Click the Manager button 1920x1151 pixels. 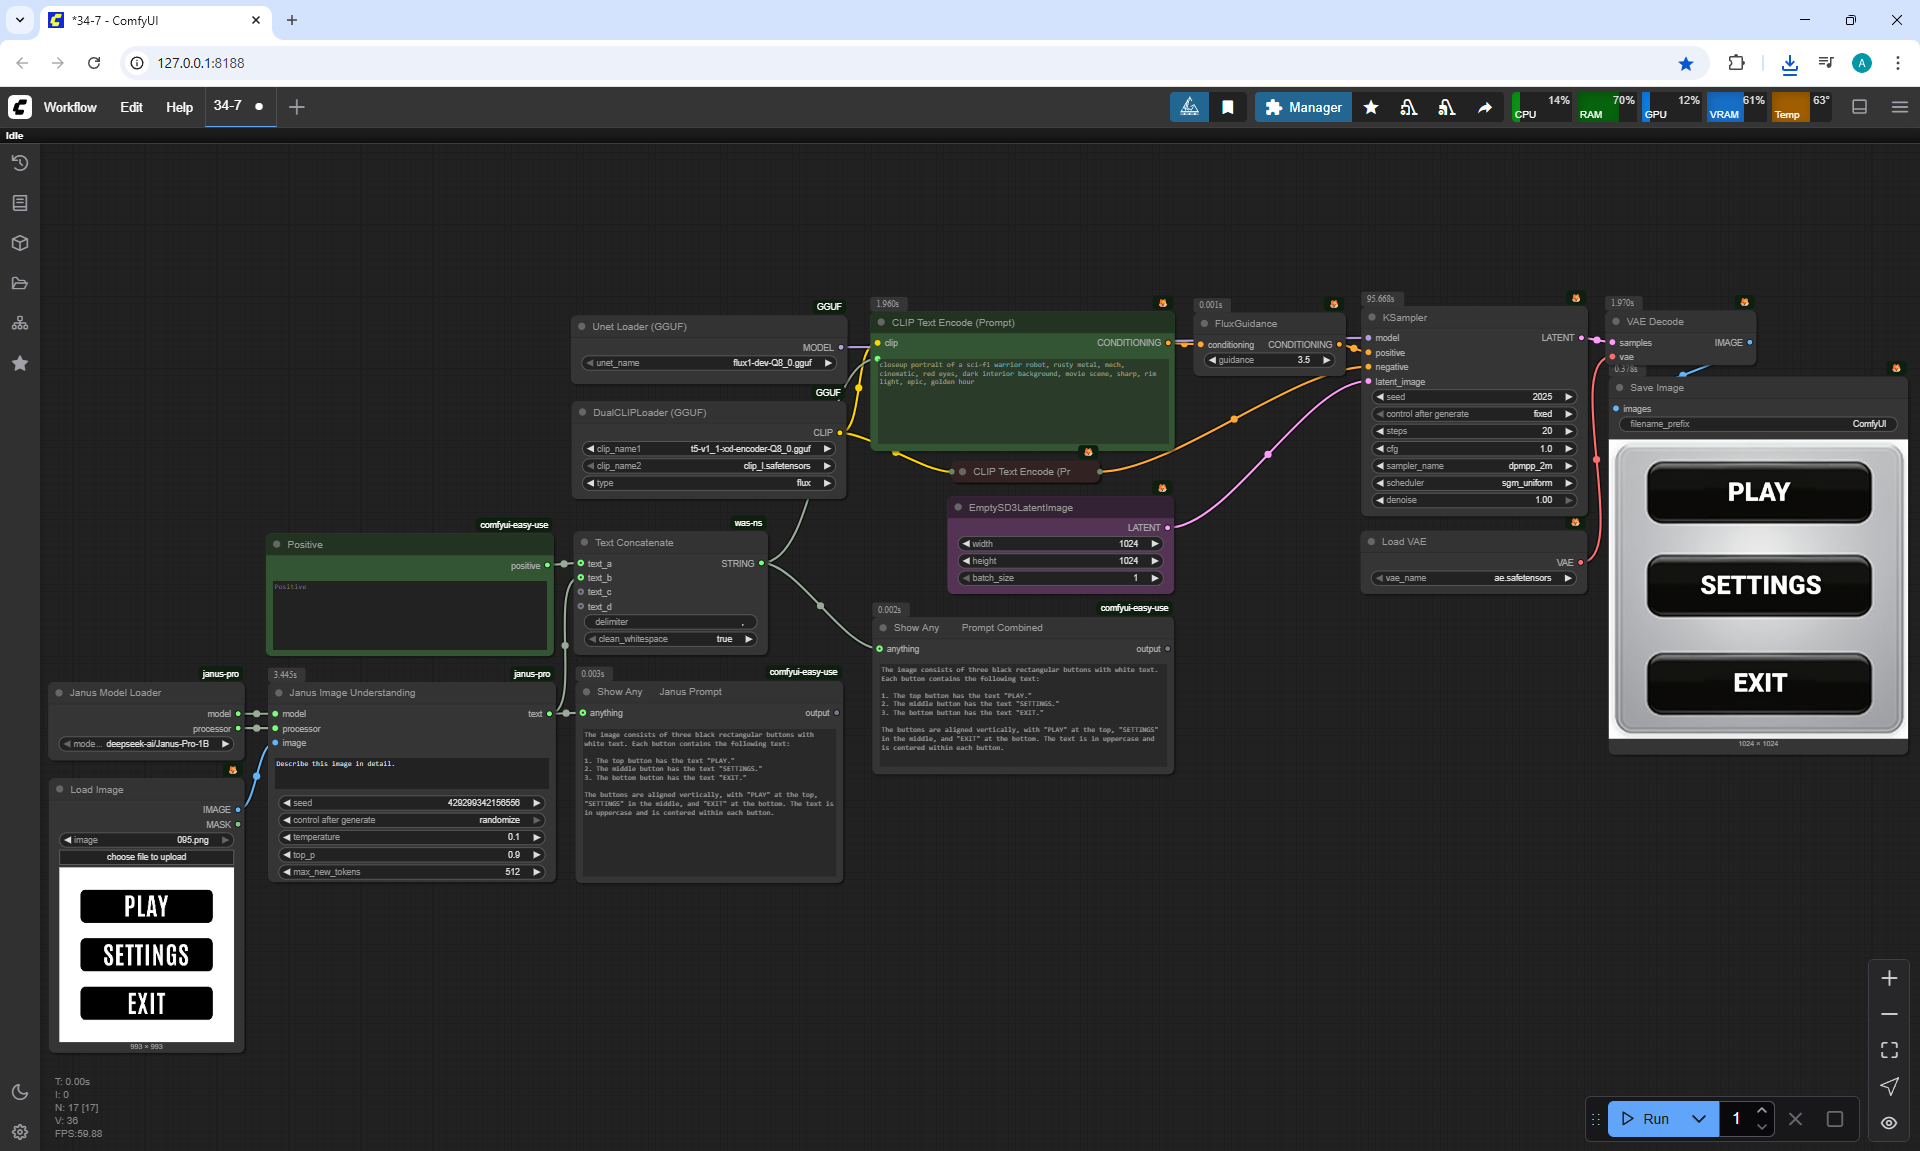[x=1303, y=107]
